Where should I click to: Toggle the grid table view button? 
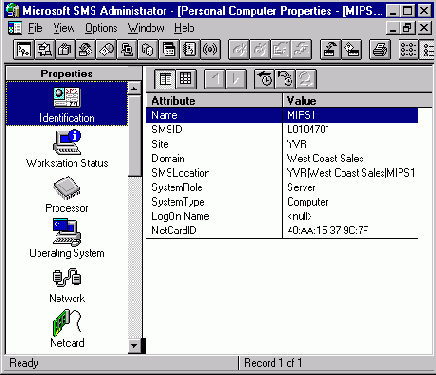point(186,79)
